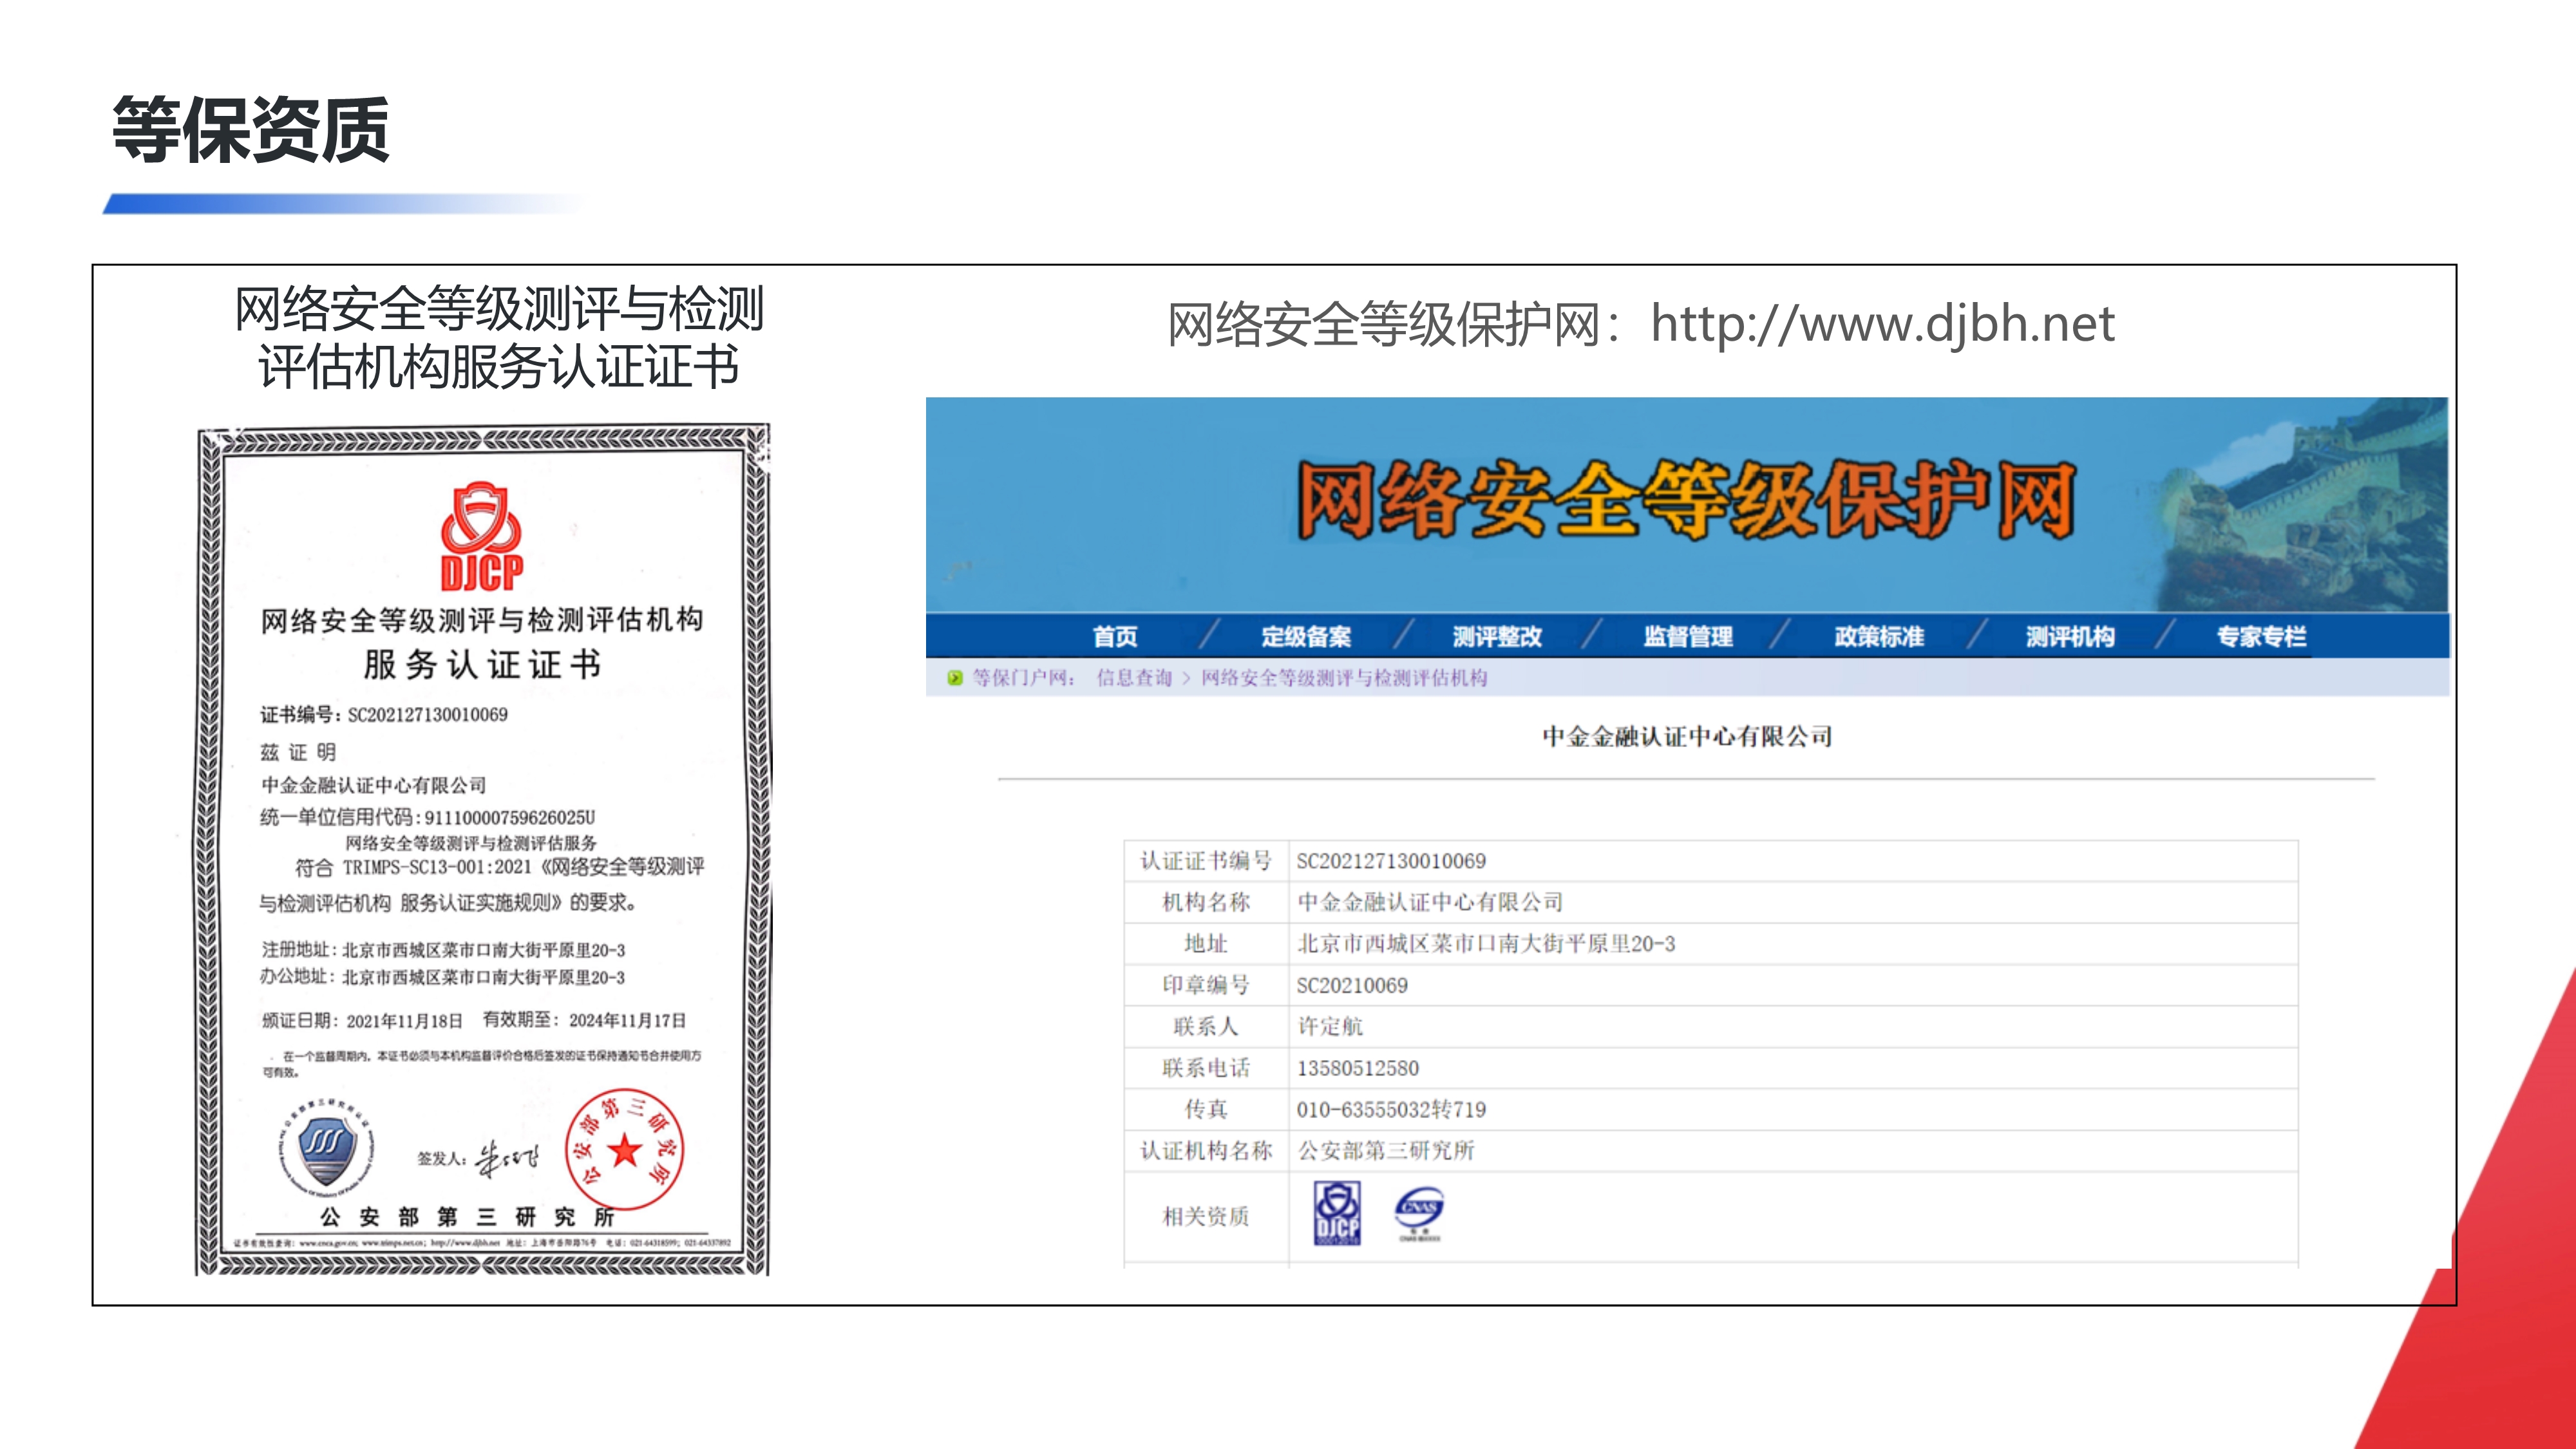Click the 印章编号 value SC20210069

(x=1352, y=986)
